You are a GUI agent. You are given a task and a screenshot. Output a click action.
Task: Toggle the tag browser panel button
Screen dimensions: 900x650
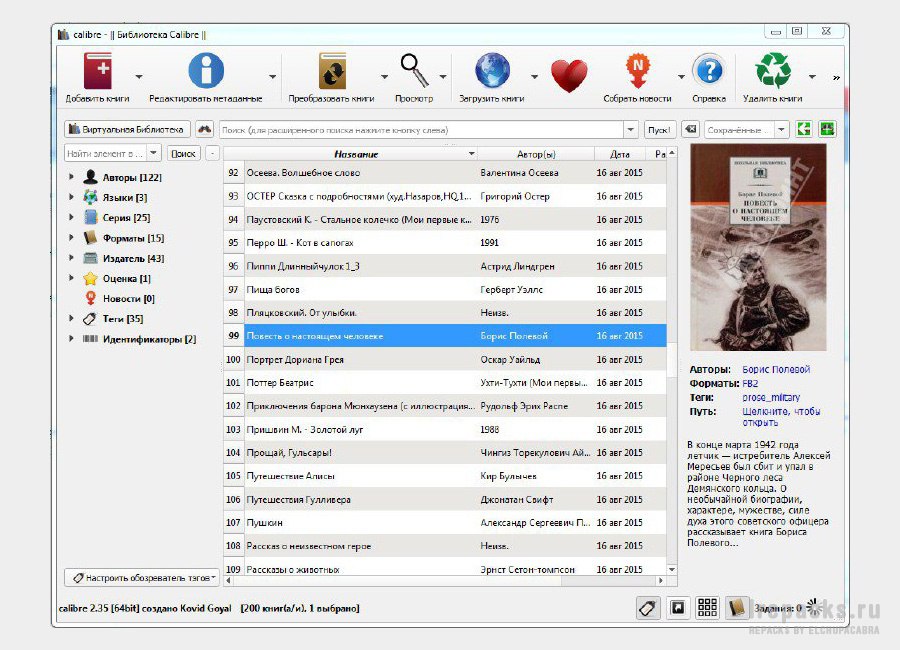[x=649, y=607]
